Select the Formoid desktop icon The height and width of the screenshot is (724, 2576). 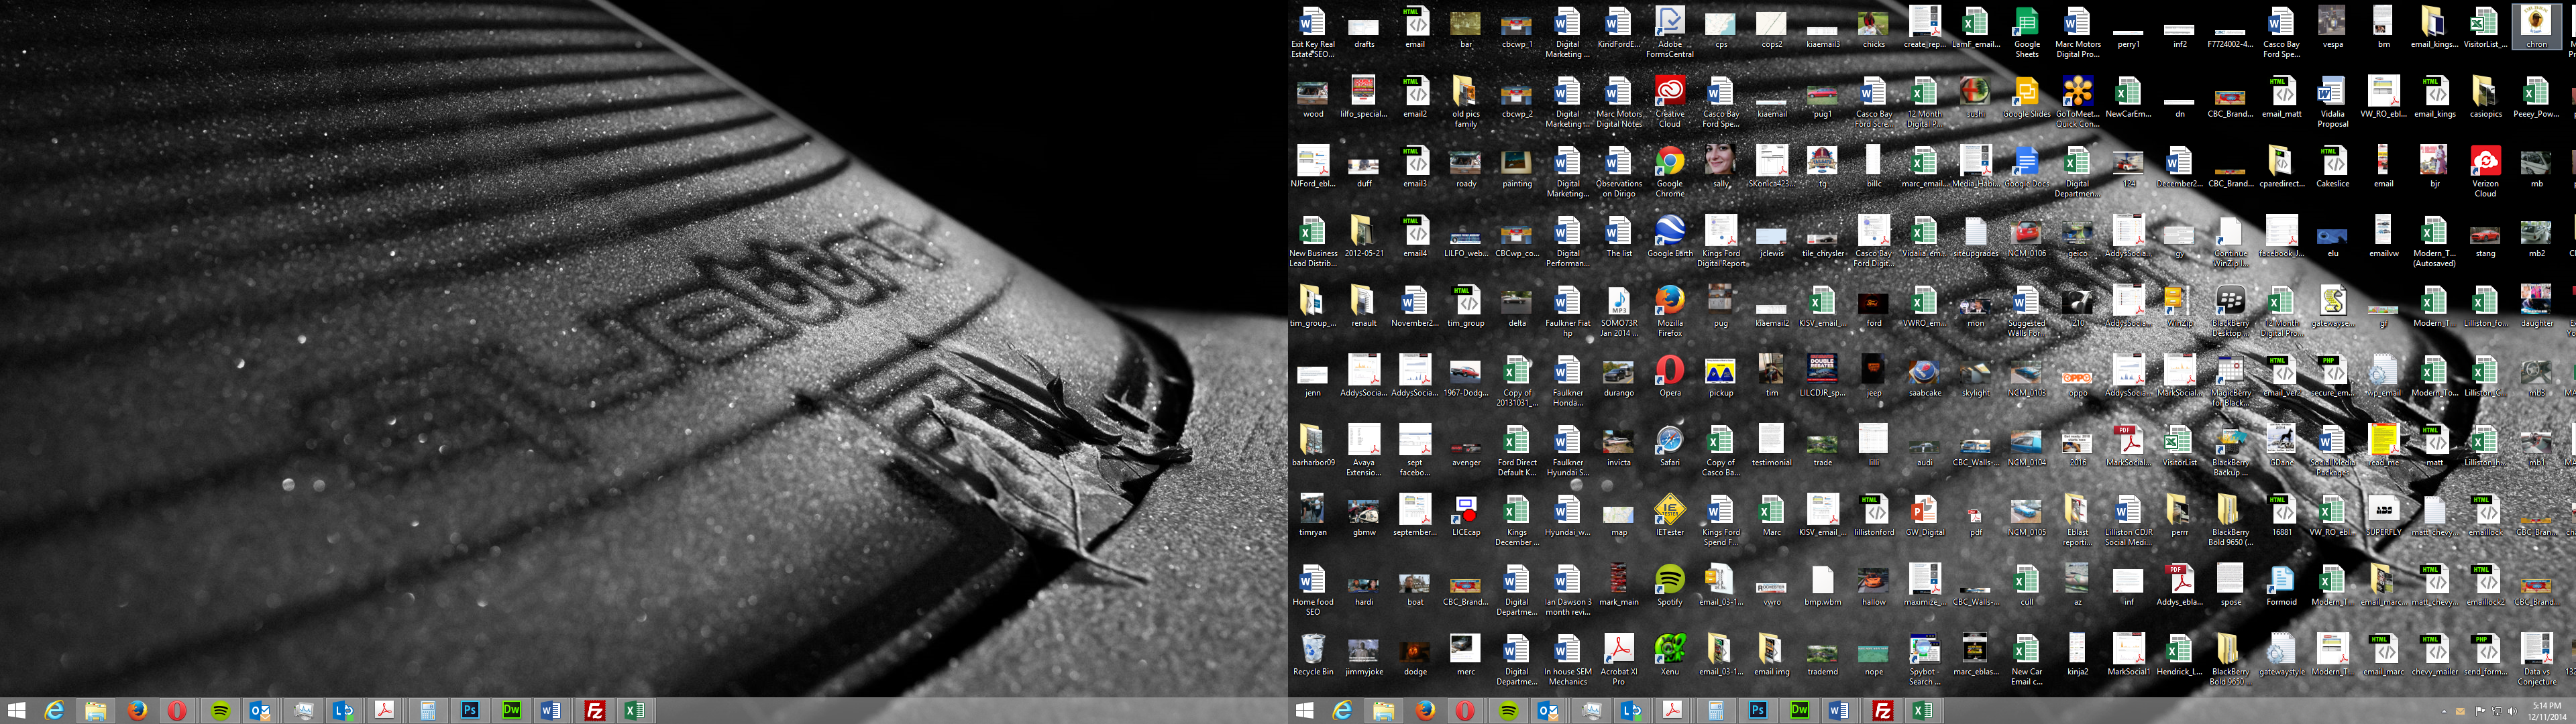[x=2281, y=585]
